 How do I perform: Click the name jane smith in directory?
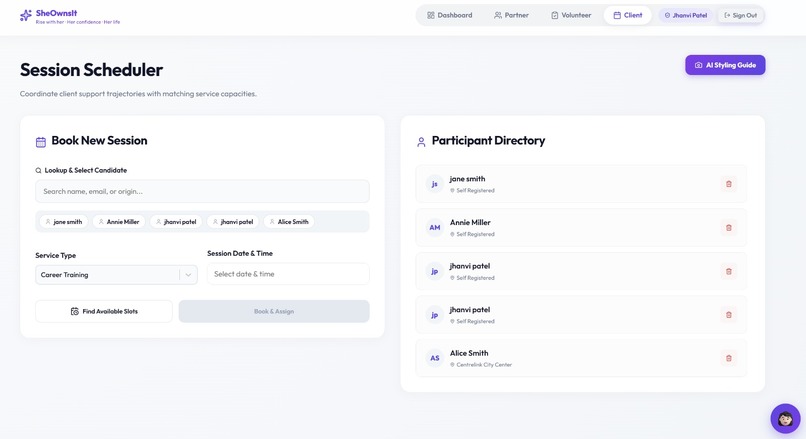467,179
